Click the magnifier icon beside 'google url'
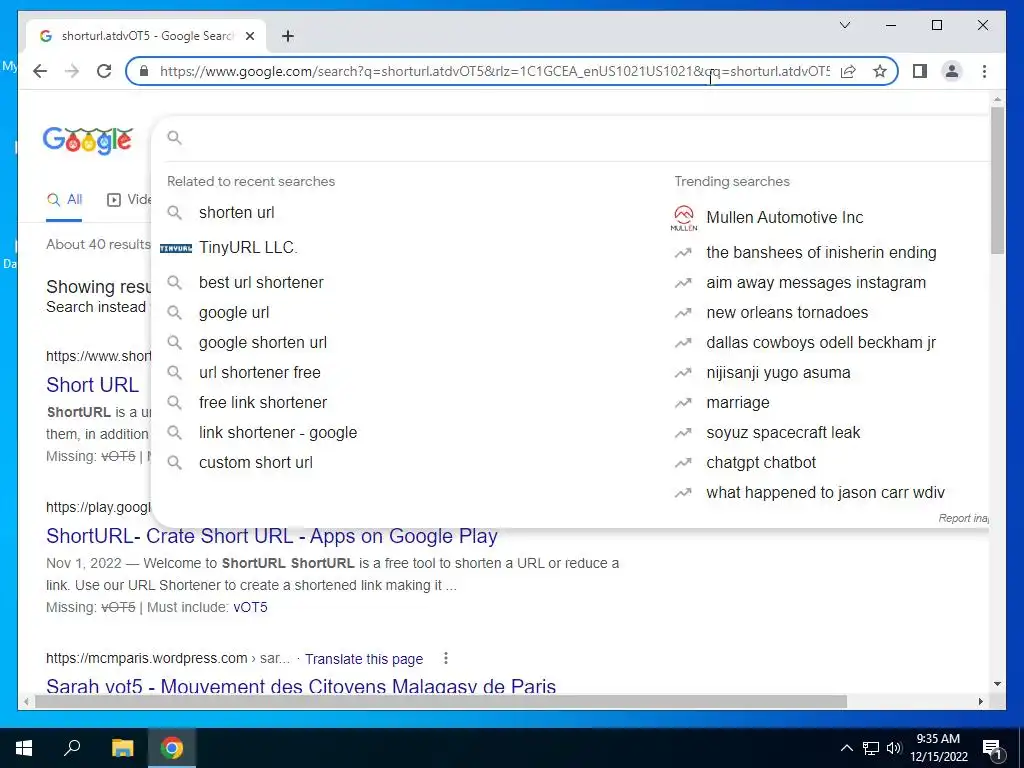Screen dimensions: 1024x768 point(174,312)
